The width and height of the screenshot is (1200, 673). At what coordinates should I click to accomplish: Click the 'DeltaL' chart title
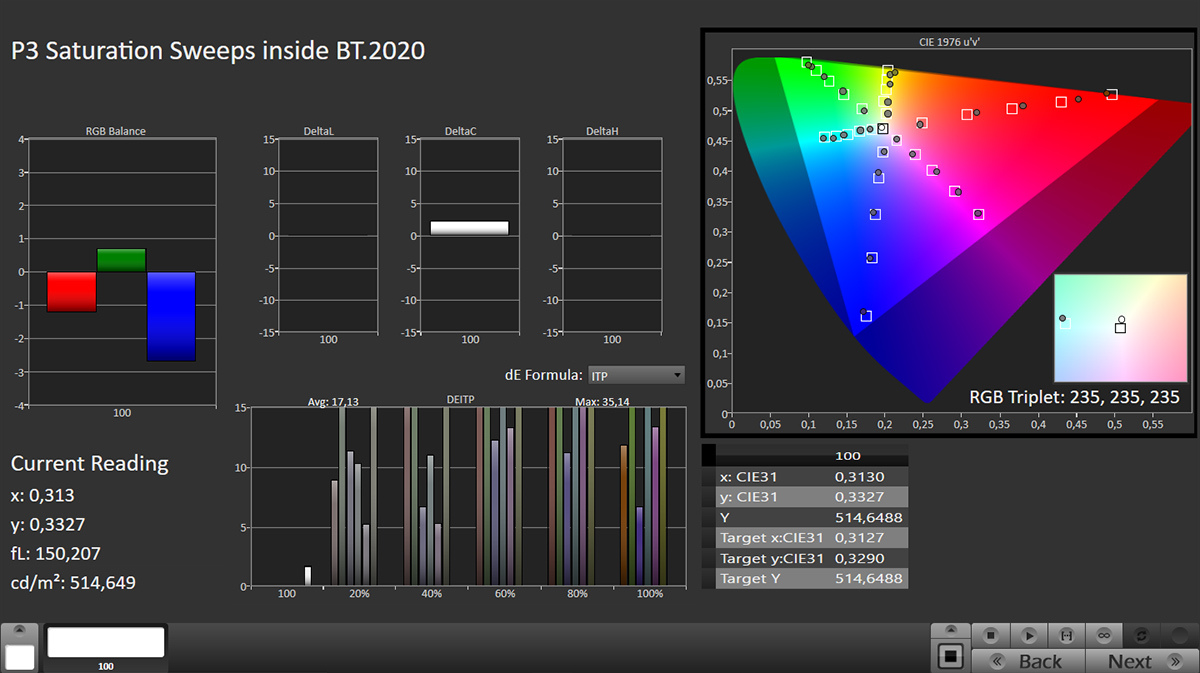(319, 131)
